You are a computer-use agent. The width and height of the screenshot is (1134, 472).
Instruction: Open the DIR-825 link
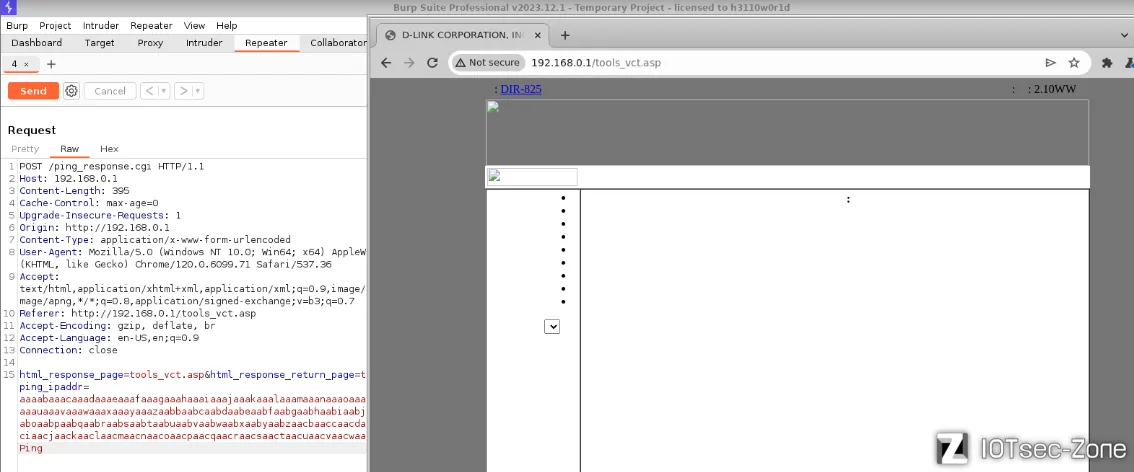point(521,90)
